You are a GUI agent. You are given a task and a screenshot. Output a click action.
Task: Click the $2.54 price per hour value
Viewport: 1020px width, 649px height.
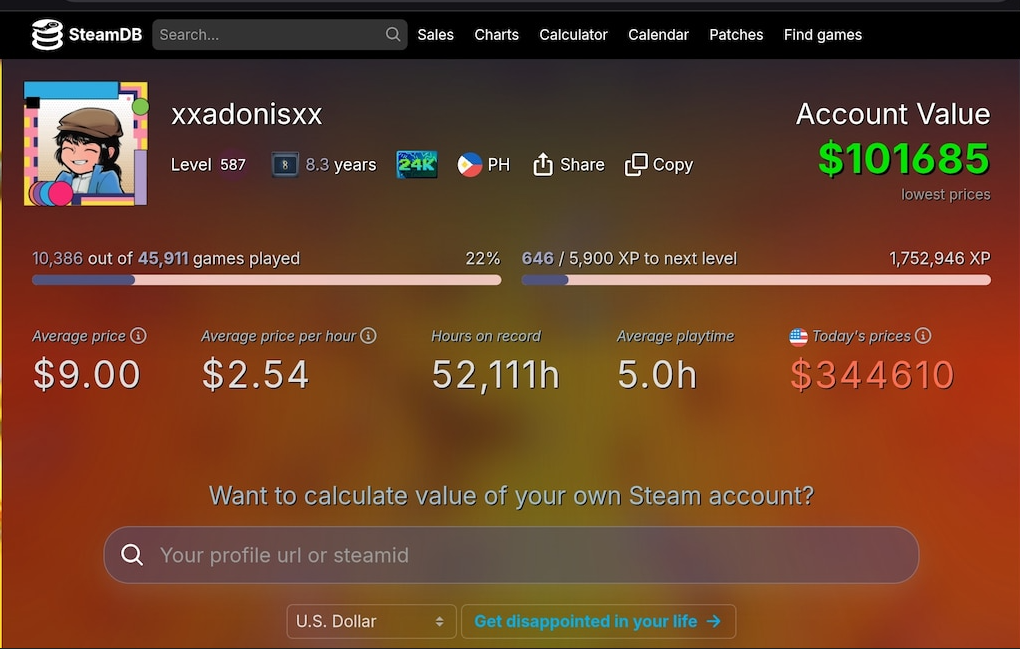point(255,375)
